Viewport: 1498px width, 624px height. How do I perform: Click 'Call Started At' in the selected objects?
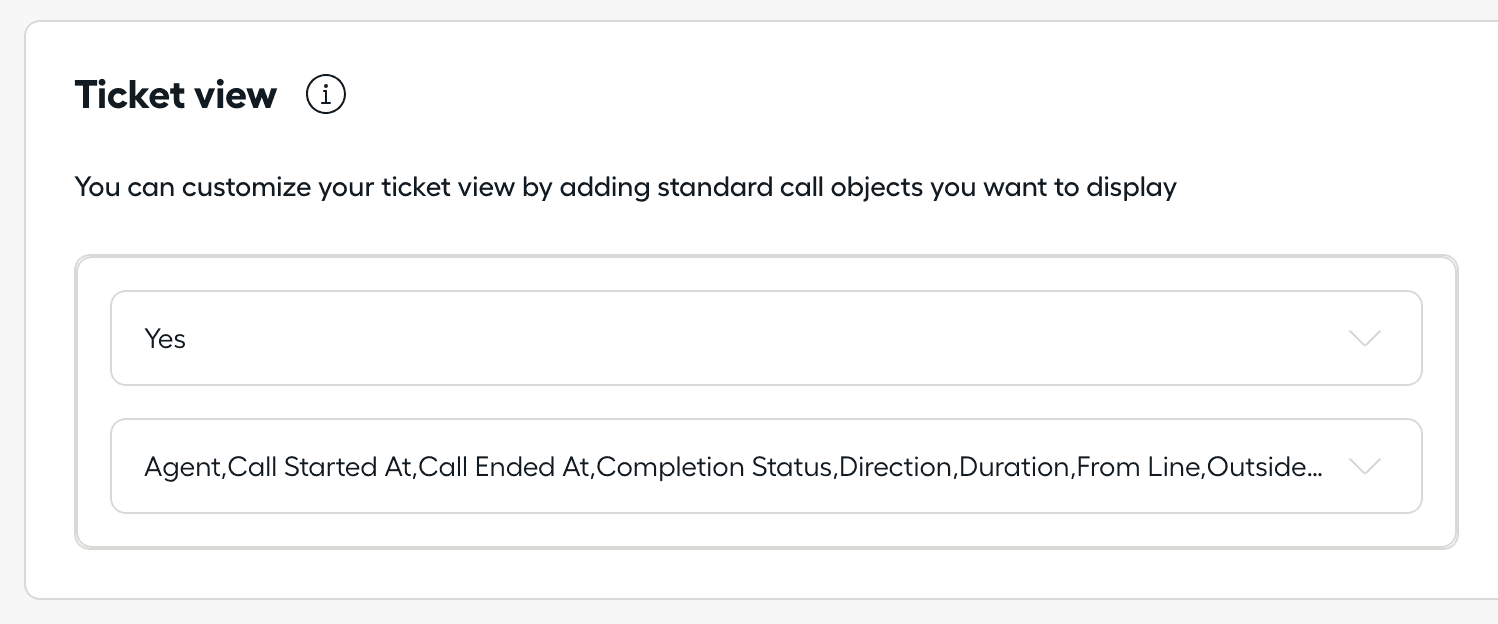pos(321,467)
